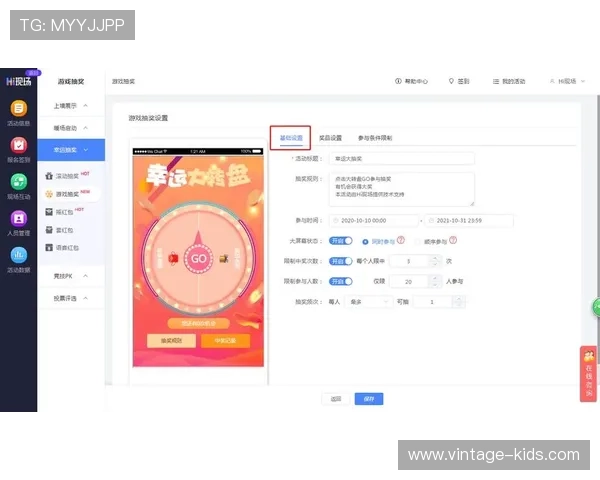Open 雷红包 entry icon
Viewport: 600px width, 480px height.
[49, 230]
